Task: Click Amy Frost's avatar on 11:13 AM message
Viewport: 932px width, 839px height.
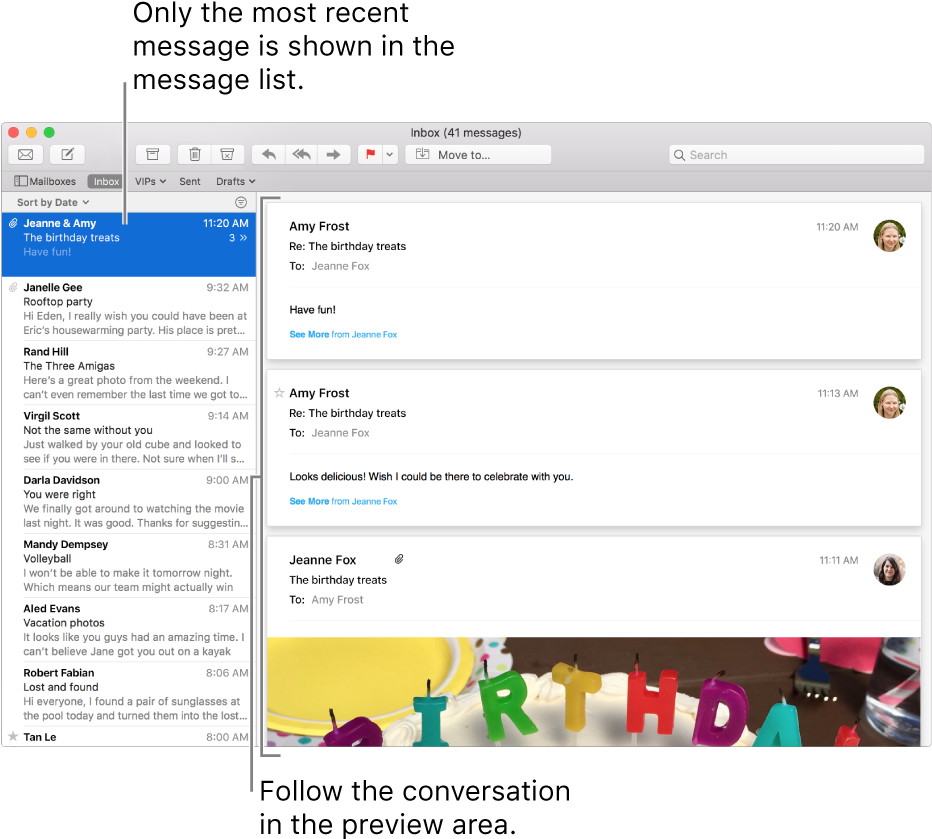Action: [889, 403]
